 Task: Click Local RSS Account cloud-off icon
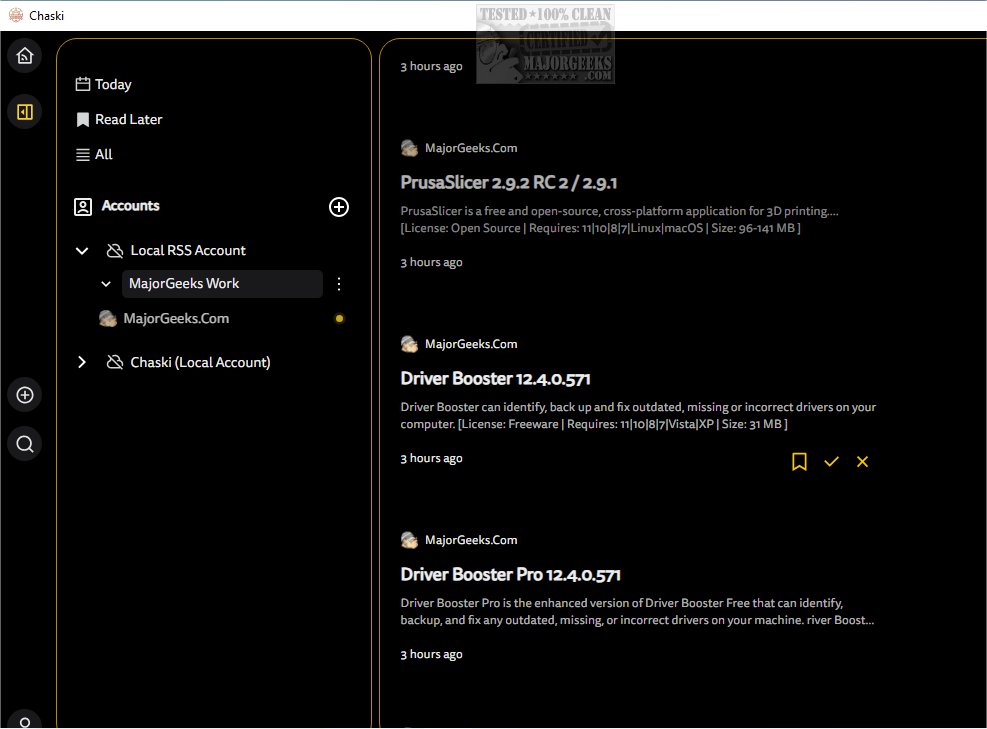coord(115,251)
